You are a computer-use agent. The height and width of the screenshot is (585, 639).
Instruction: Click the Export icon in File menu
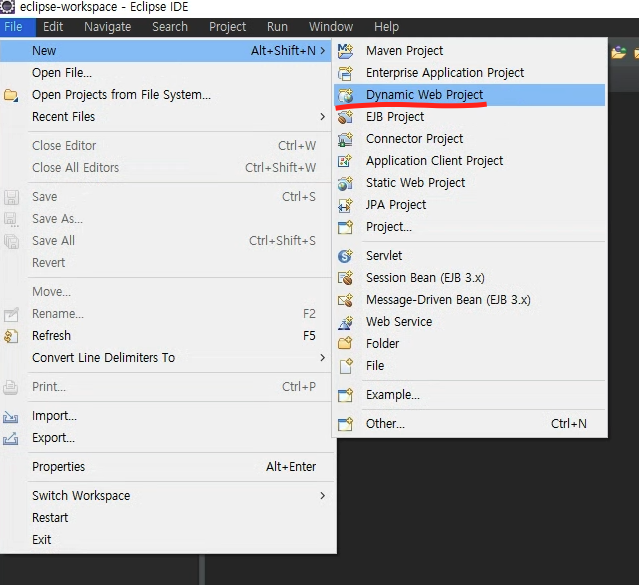(11, 438)
